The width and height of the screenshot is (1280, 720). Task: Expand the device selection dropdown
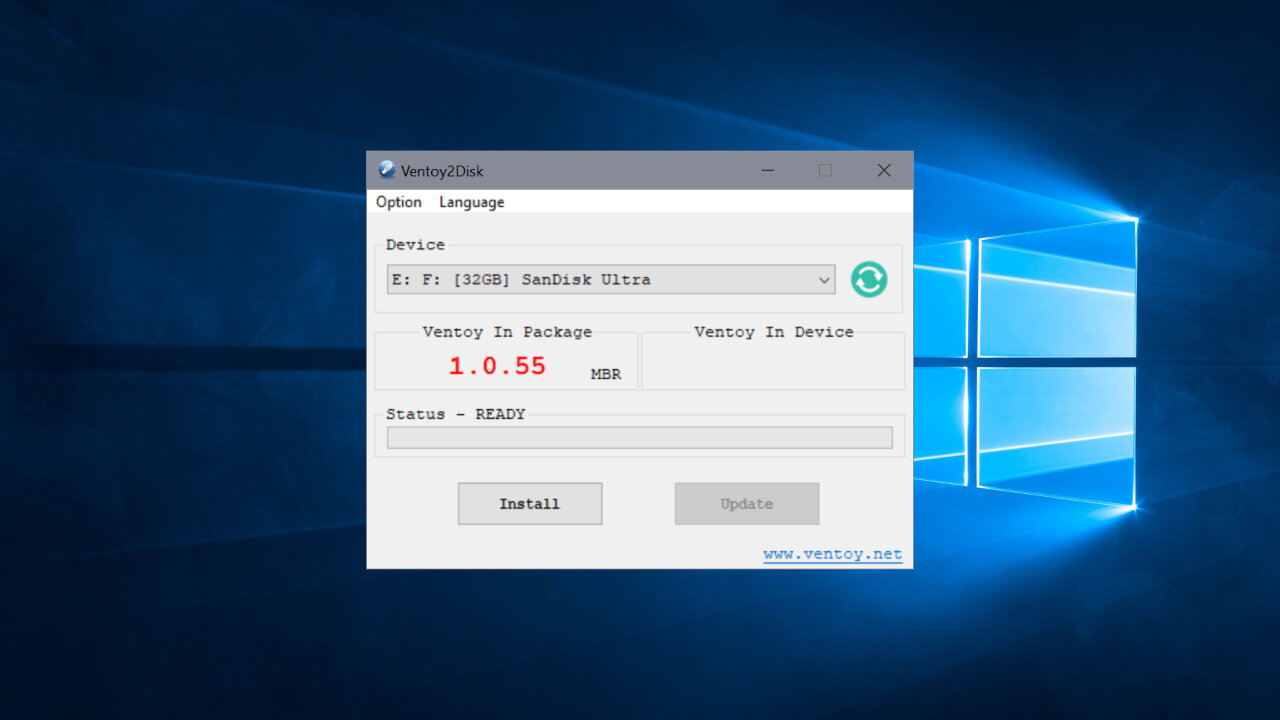(x=823, y=280)
